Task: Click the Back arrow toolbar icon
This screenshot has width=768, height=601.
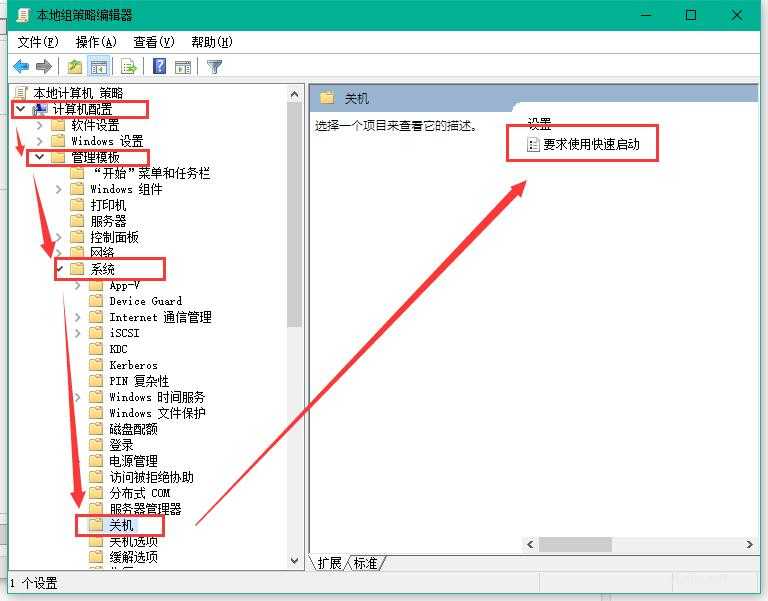Action: (x=21, y=66)
